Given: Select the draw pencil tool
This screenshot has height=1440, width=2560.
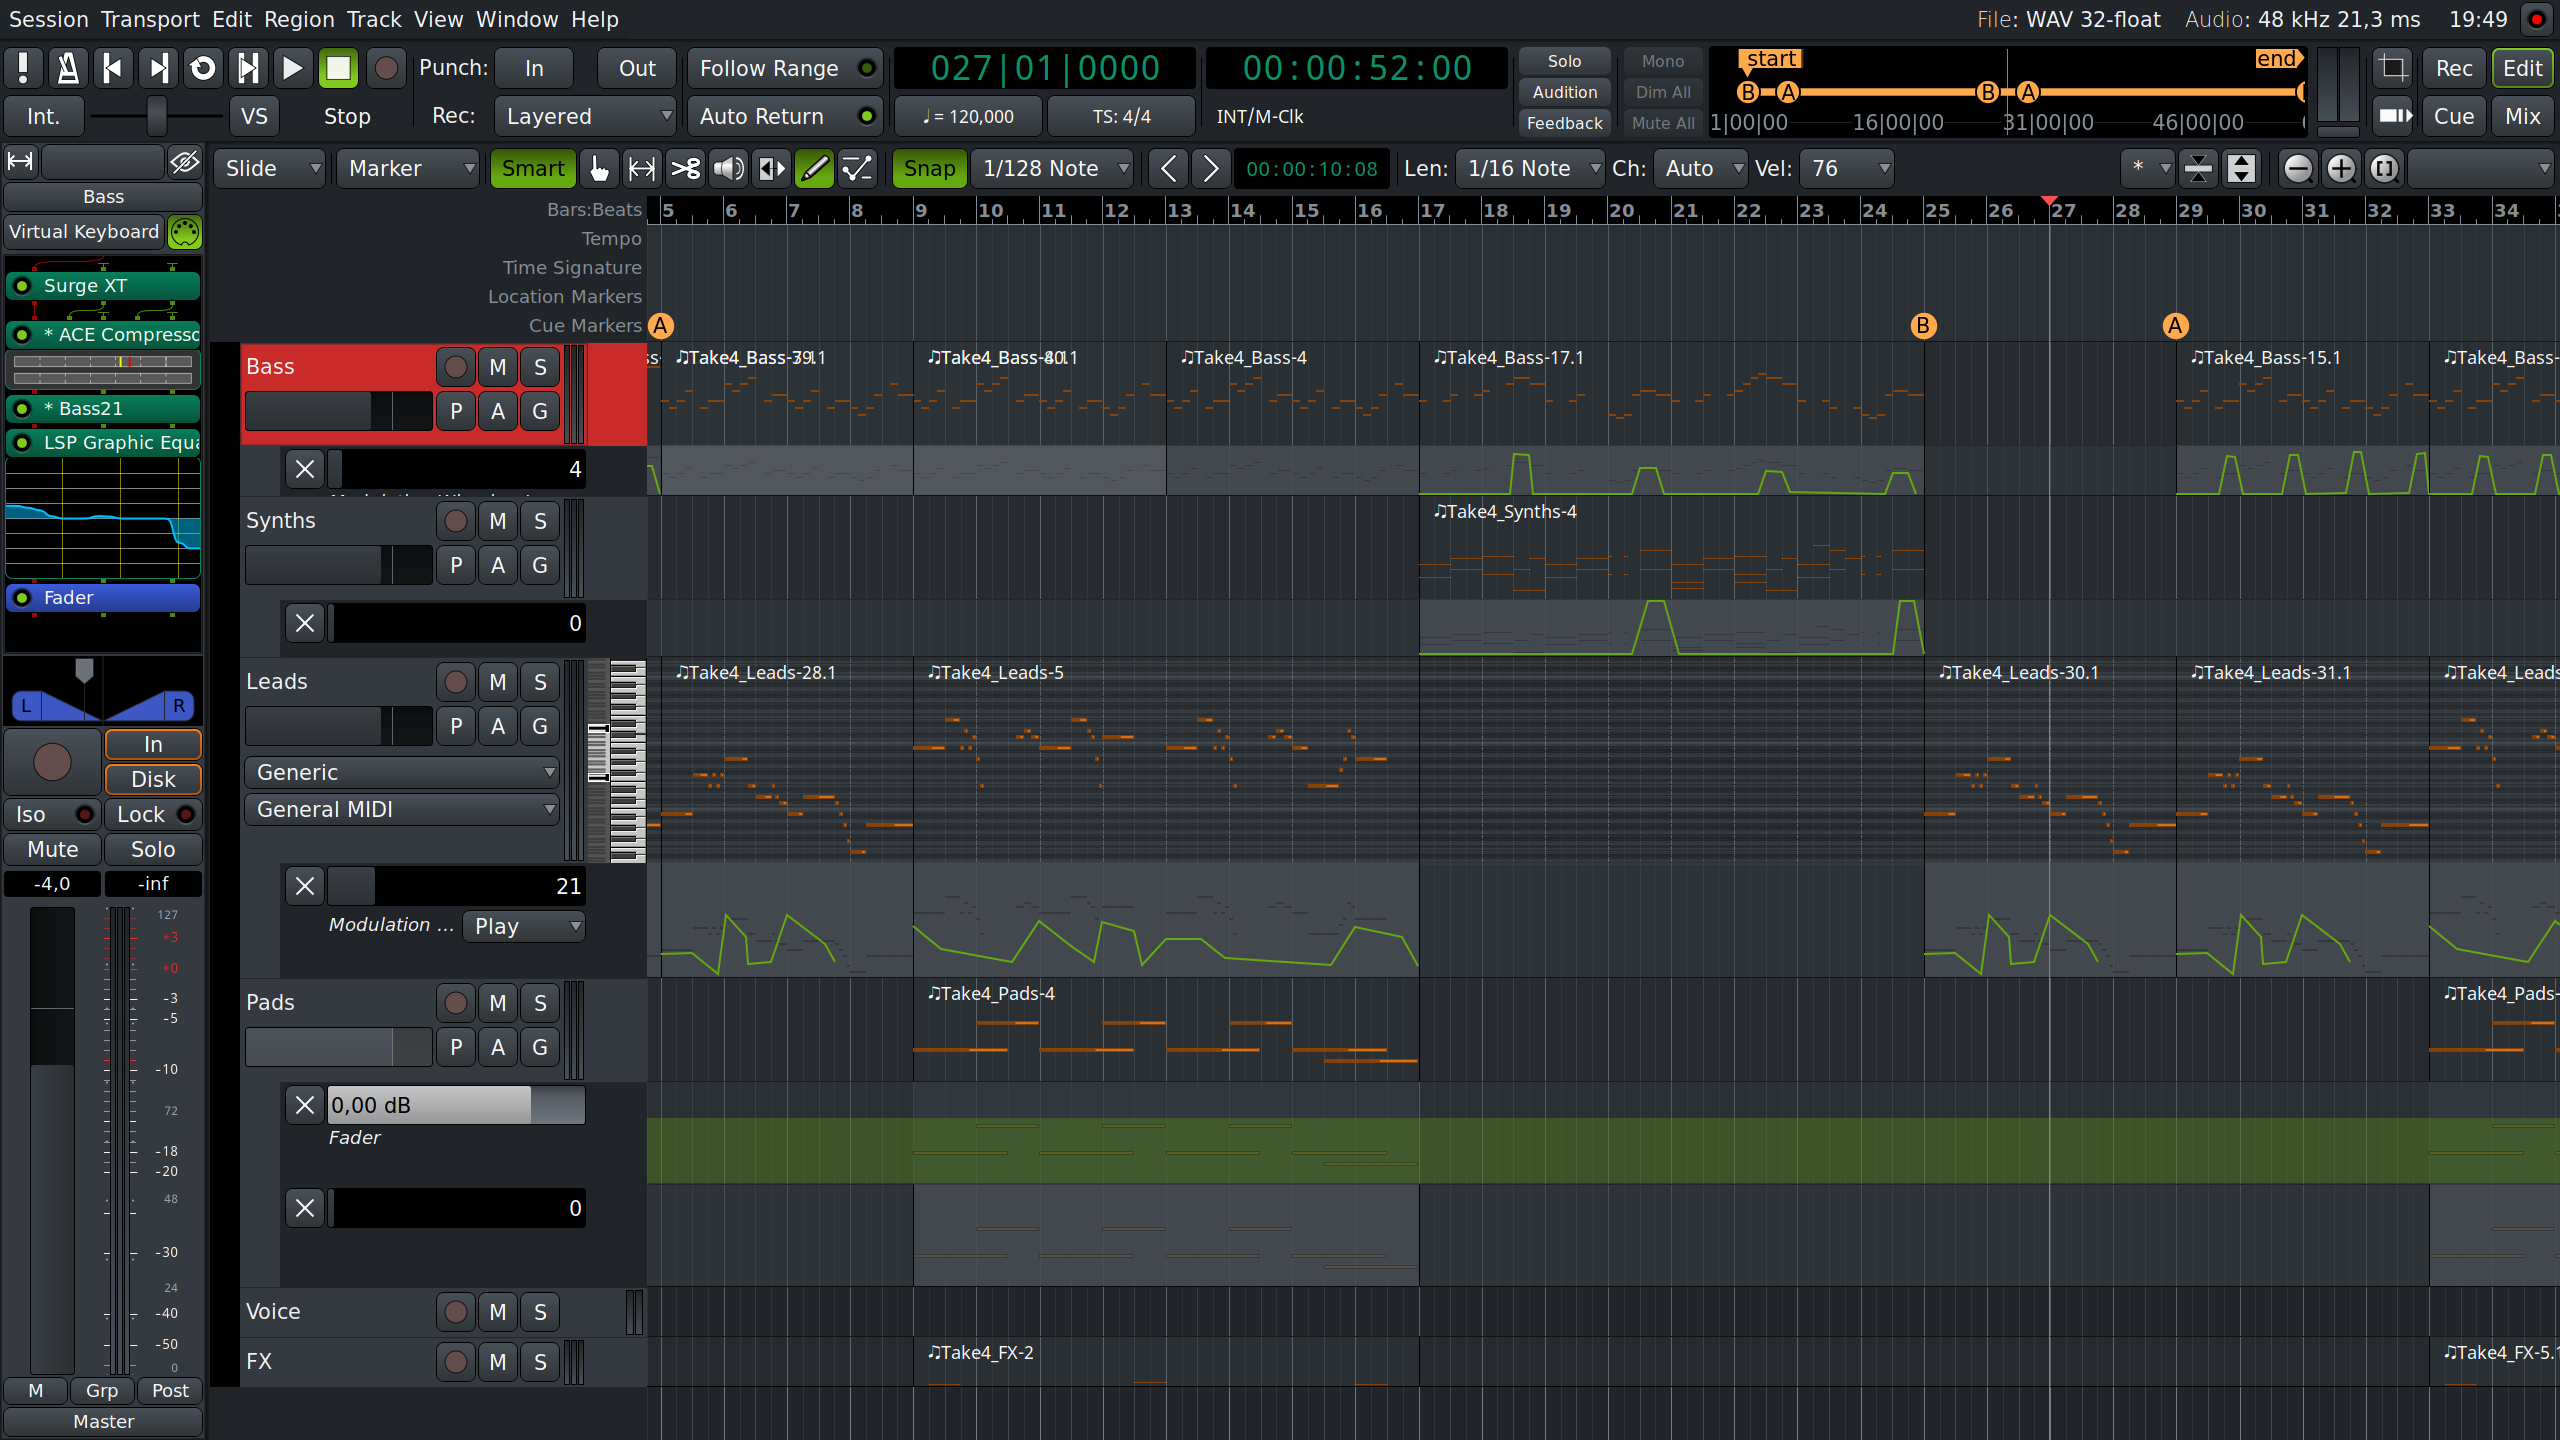Looking at the screenshot, I should (813, 168).
